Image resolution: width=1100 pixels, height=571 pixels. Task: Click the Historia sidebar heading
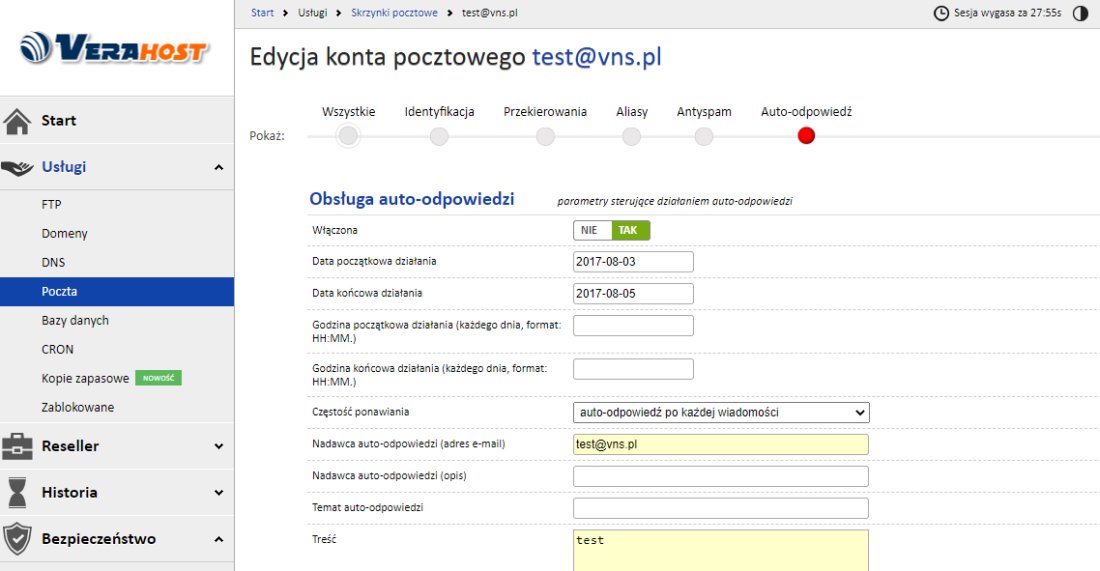click(x=69, y=492)
